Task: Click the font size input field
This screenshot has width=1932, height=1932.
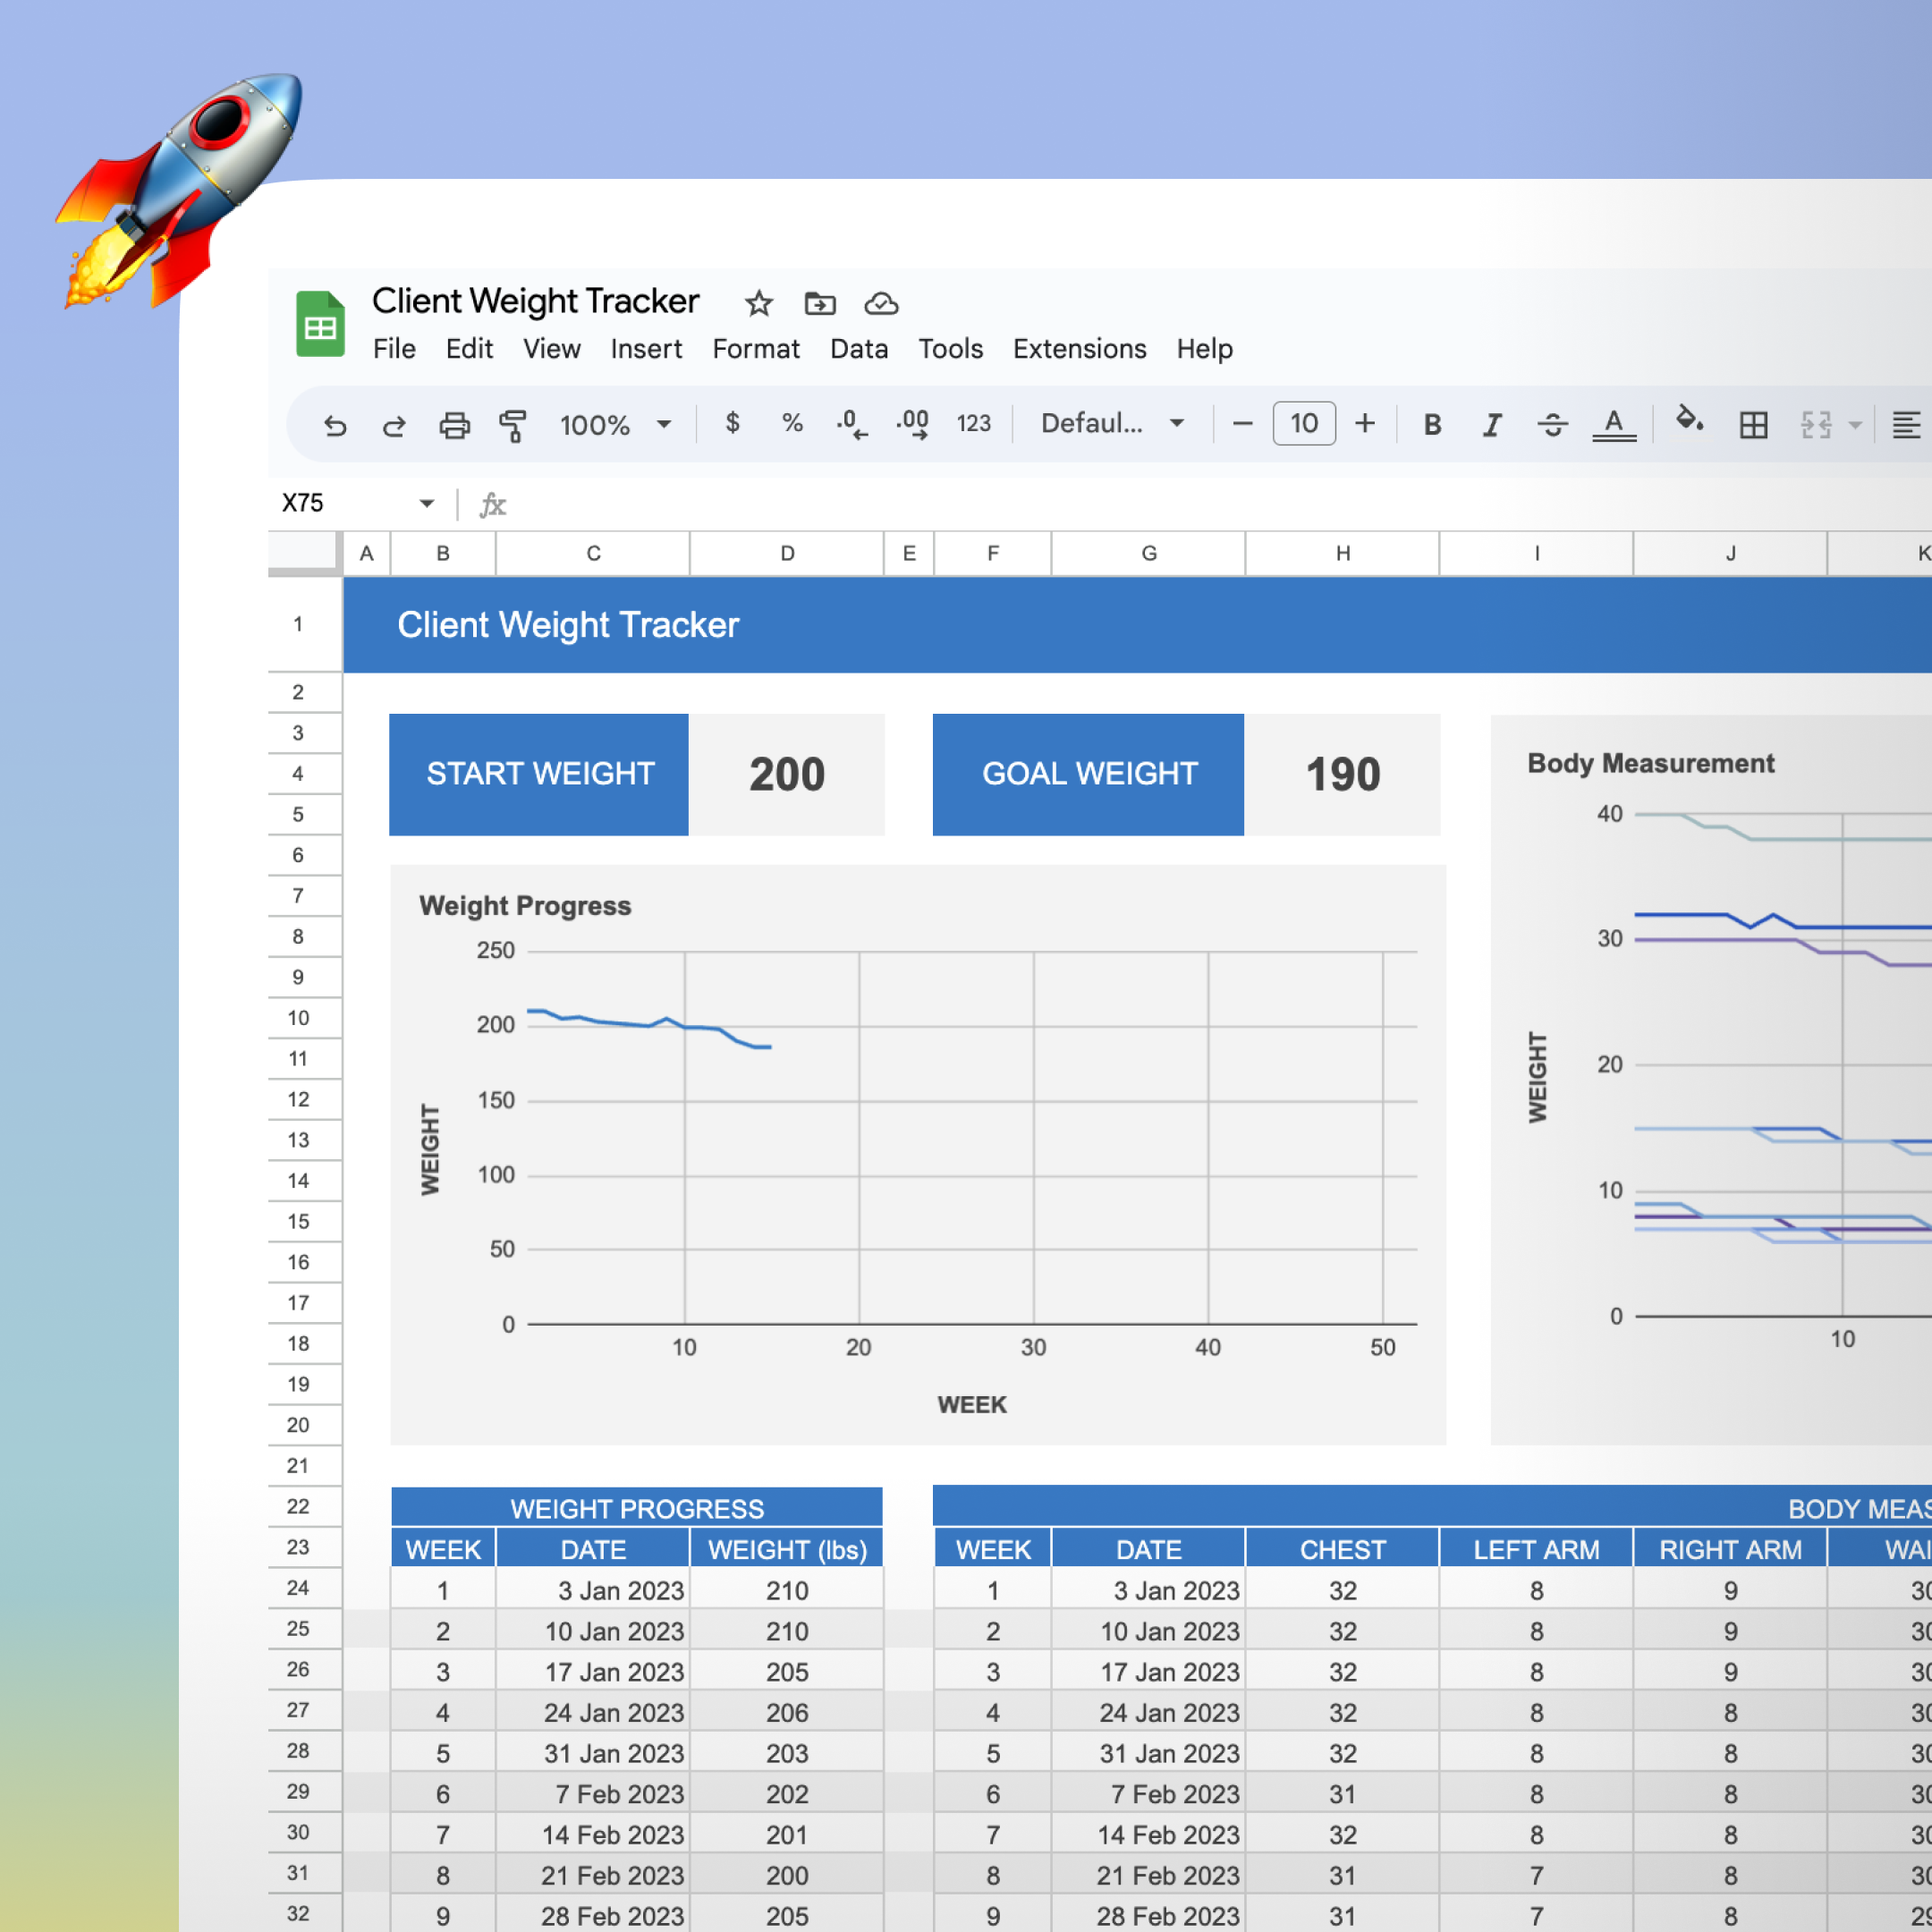Action: pyautogui.click(x=1303, y=424)
